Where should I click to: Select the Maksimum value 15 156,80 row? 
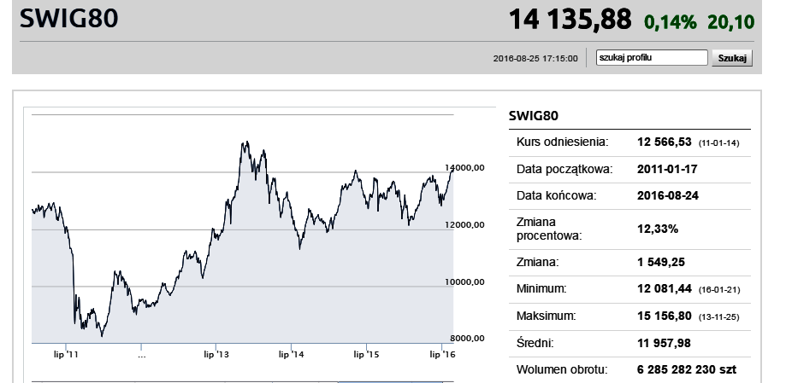[630, 316]
